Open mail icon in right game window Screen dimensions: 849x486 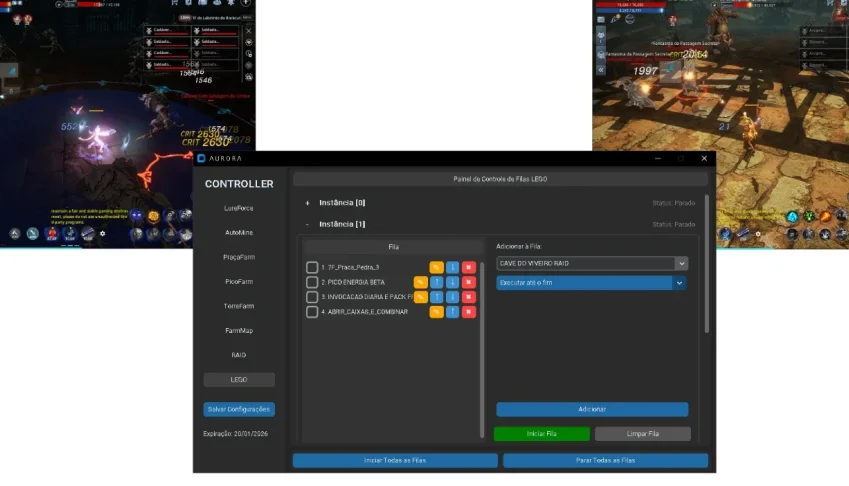click(601, 19)
